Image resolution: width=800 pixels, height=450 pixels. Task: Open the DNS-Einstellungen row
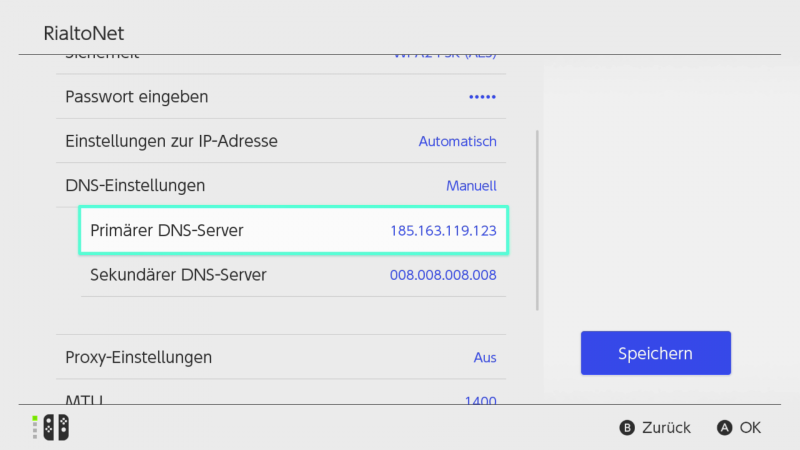[135, 185]
